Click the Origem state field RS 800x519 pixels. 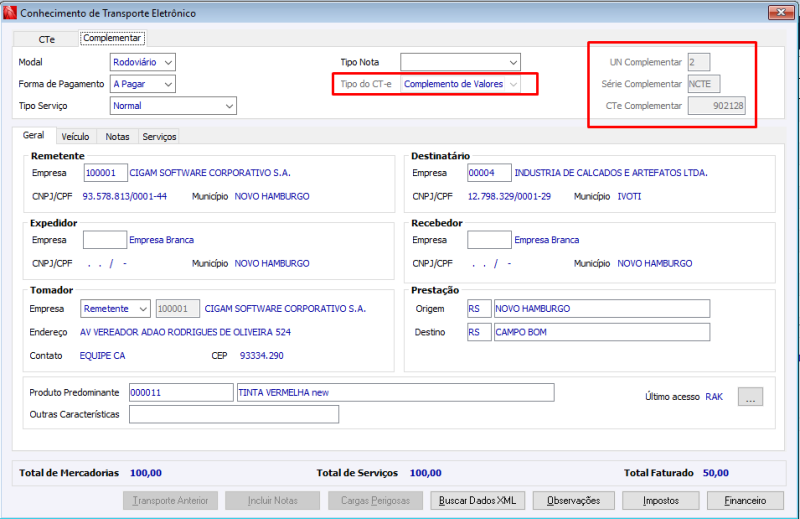pyautogui.click(x=479, y=309)
